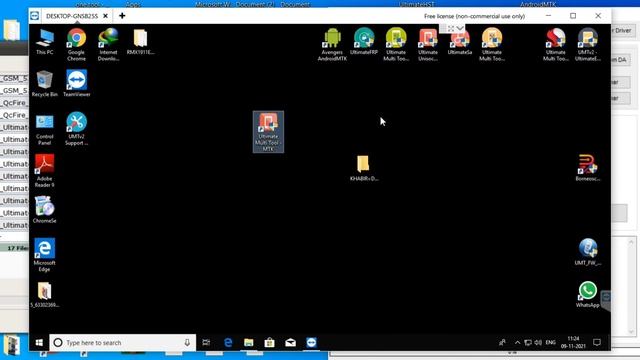Close the DESKTOP-GNSB2SS session tab
Viewport: 640px width, 360px height.
tap(105, 16)
